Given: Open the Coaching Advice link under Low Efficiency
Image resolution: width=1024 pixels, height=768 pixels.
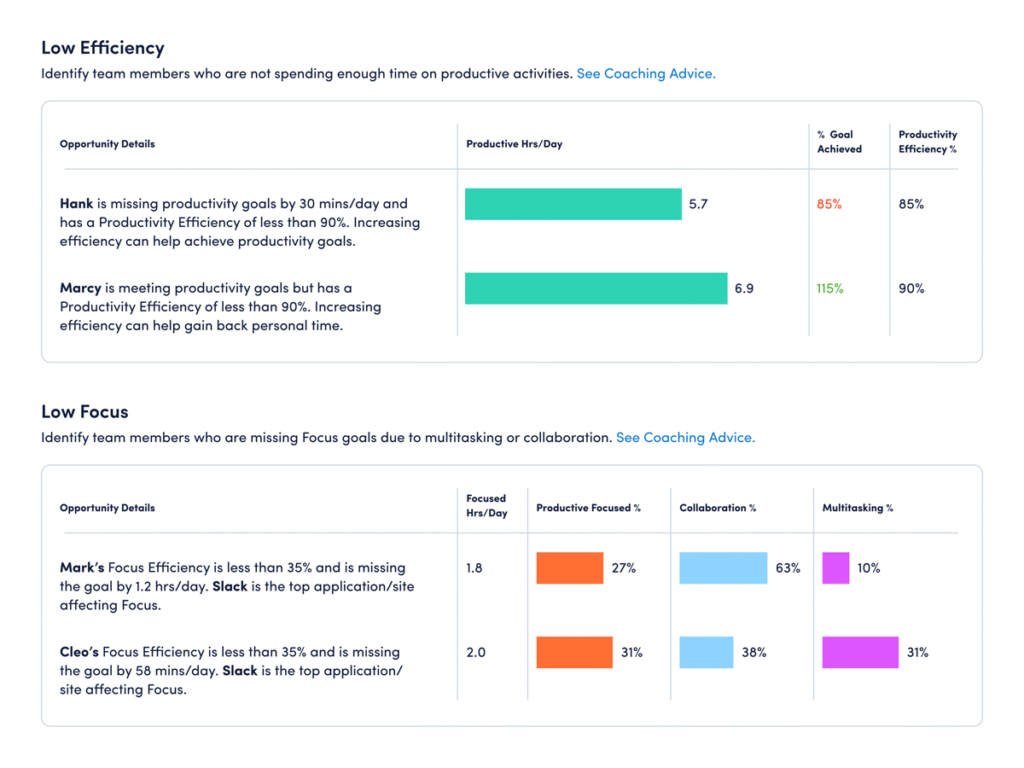Looking at the screenshot, I should coord(645,73).
